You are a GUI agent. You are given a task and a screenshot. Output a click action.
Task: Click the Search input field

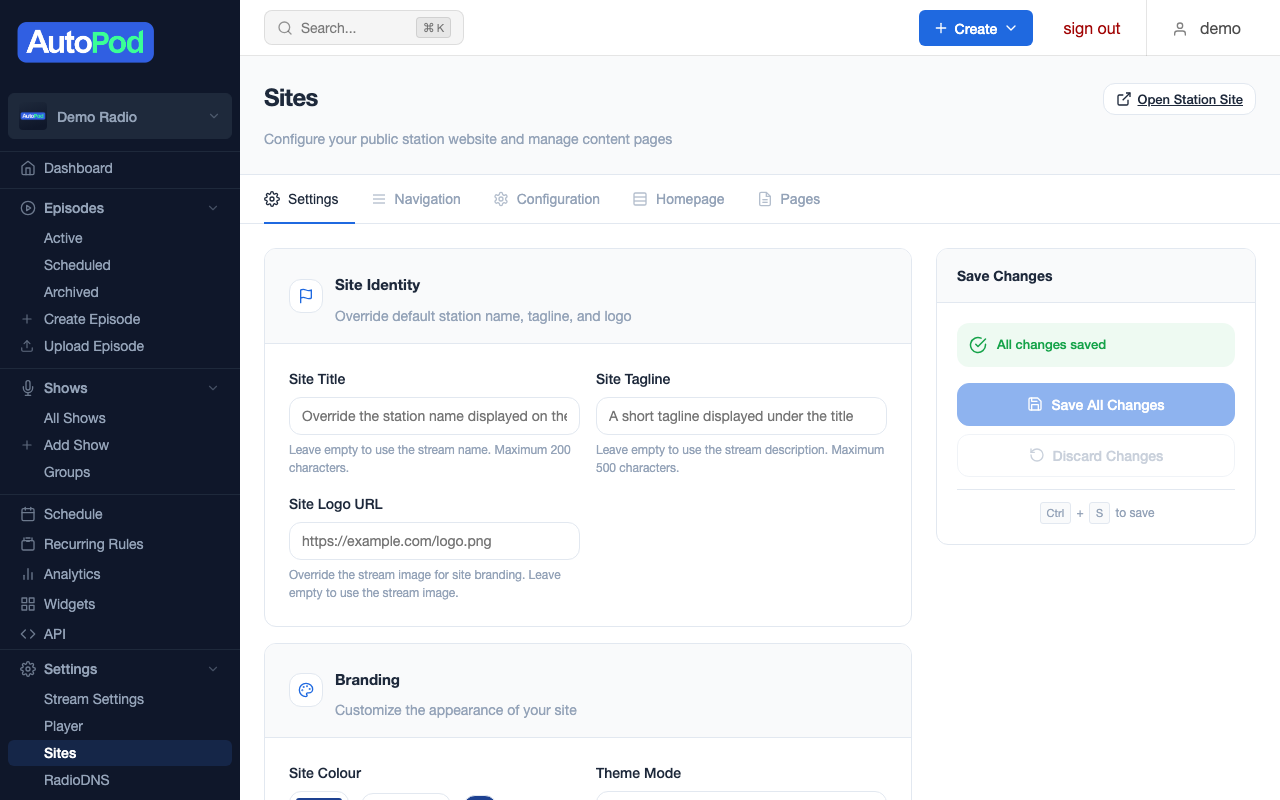[x=363, y=27]
